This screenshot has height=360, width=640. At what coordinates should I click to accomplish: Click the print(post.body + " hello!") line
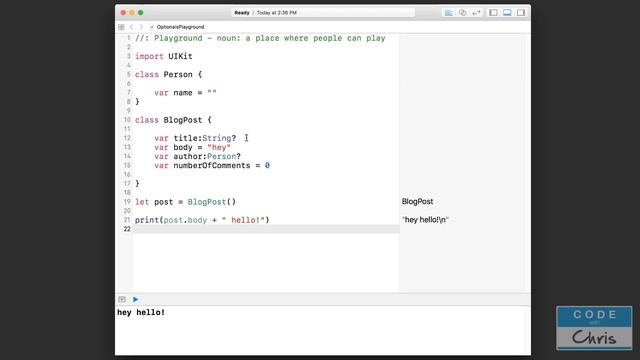tap(202, 220)
